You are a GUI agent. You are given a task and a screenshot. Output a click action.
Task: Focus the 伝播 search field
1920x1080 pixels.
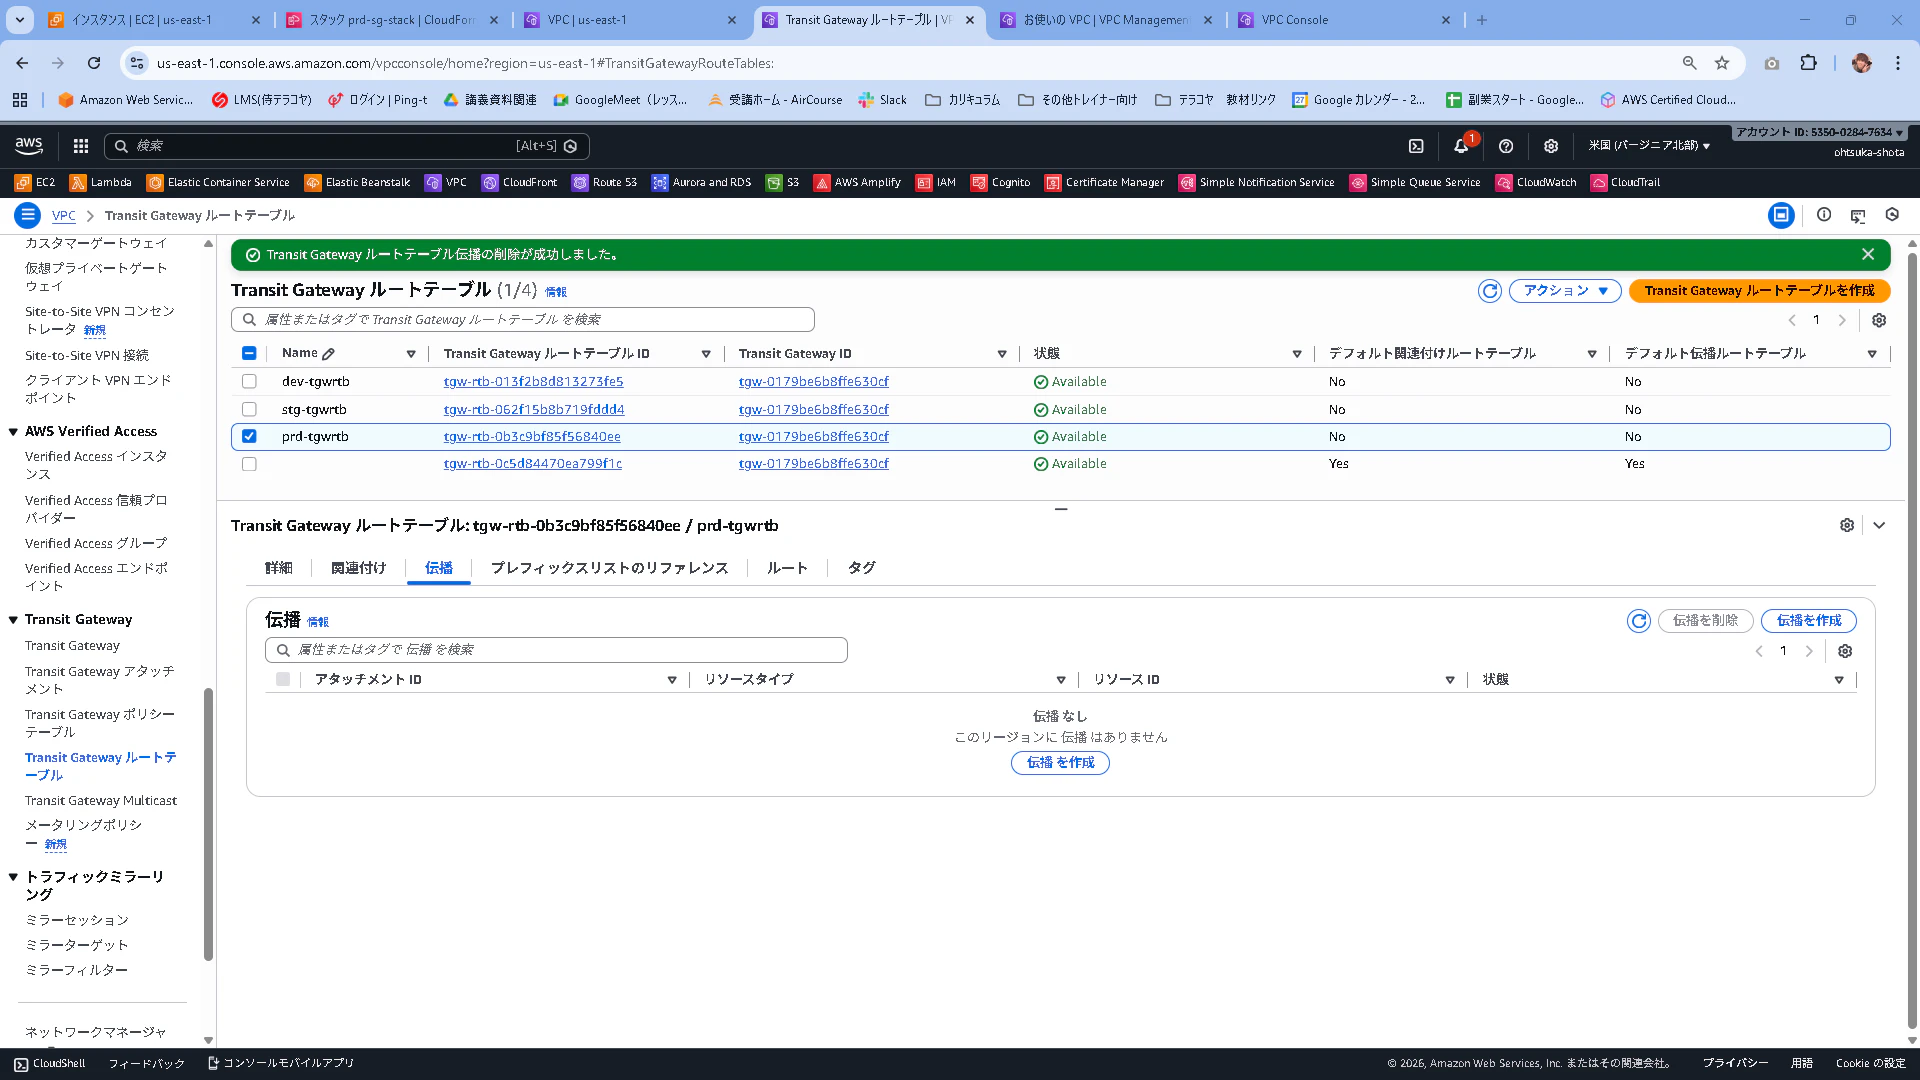pyautogui.click(x=556, y=650)
